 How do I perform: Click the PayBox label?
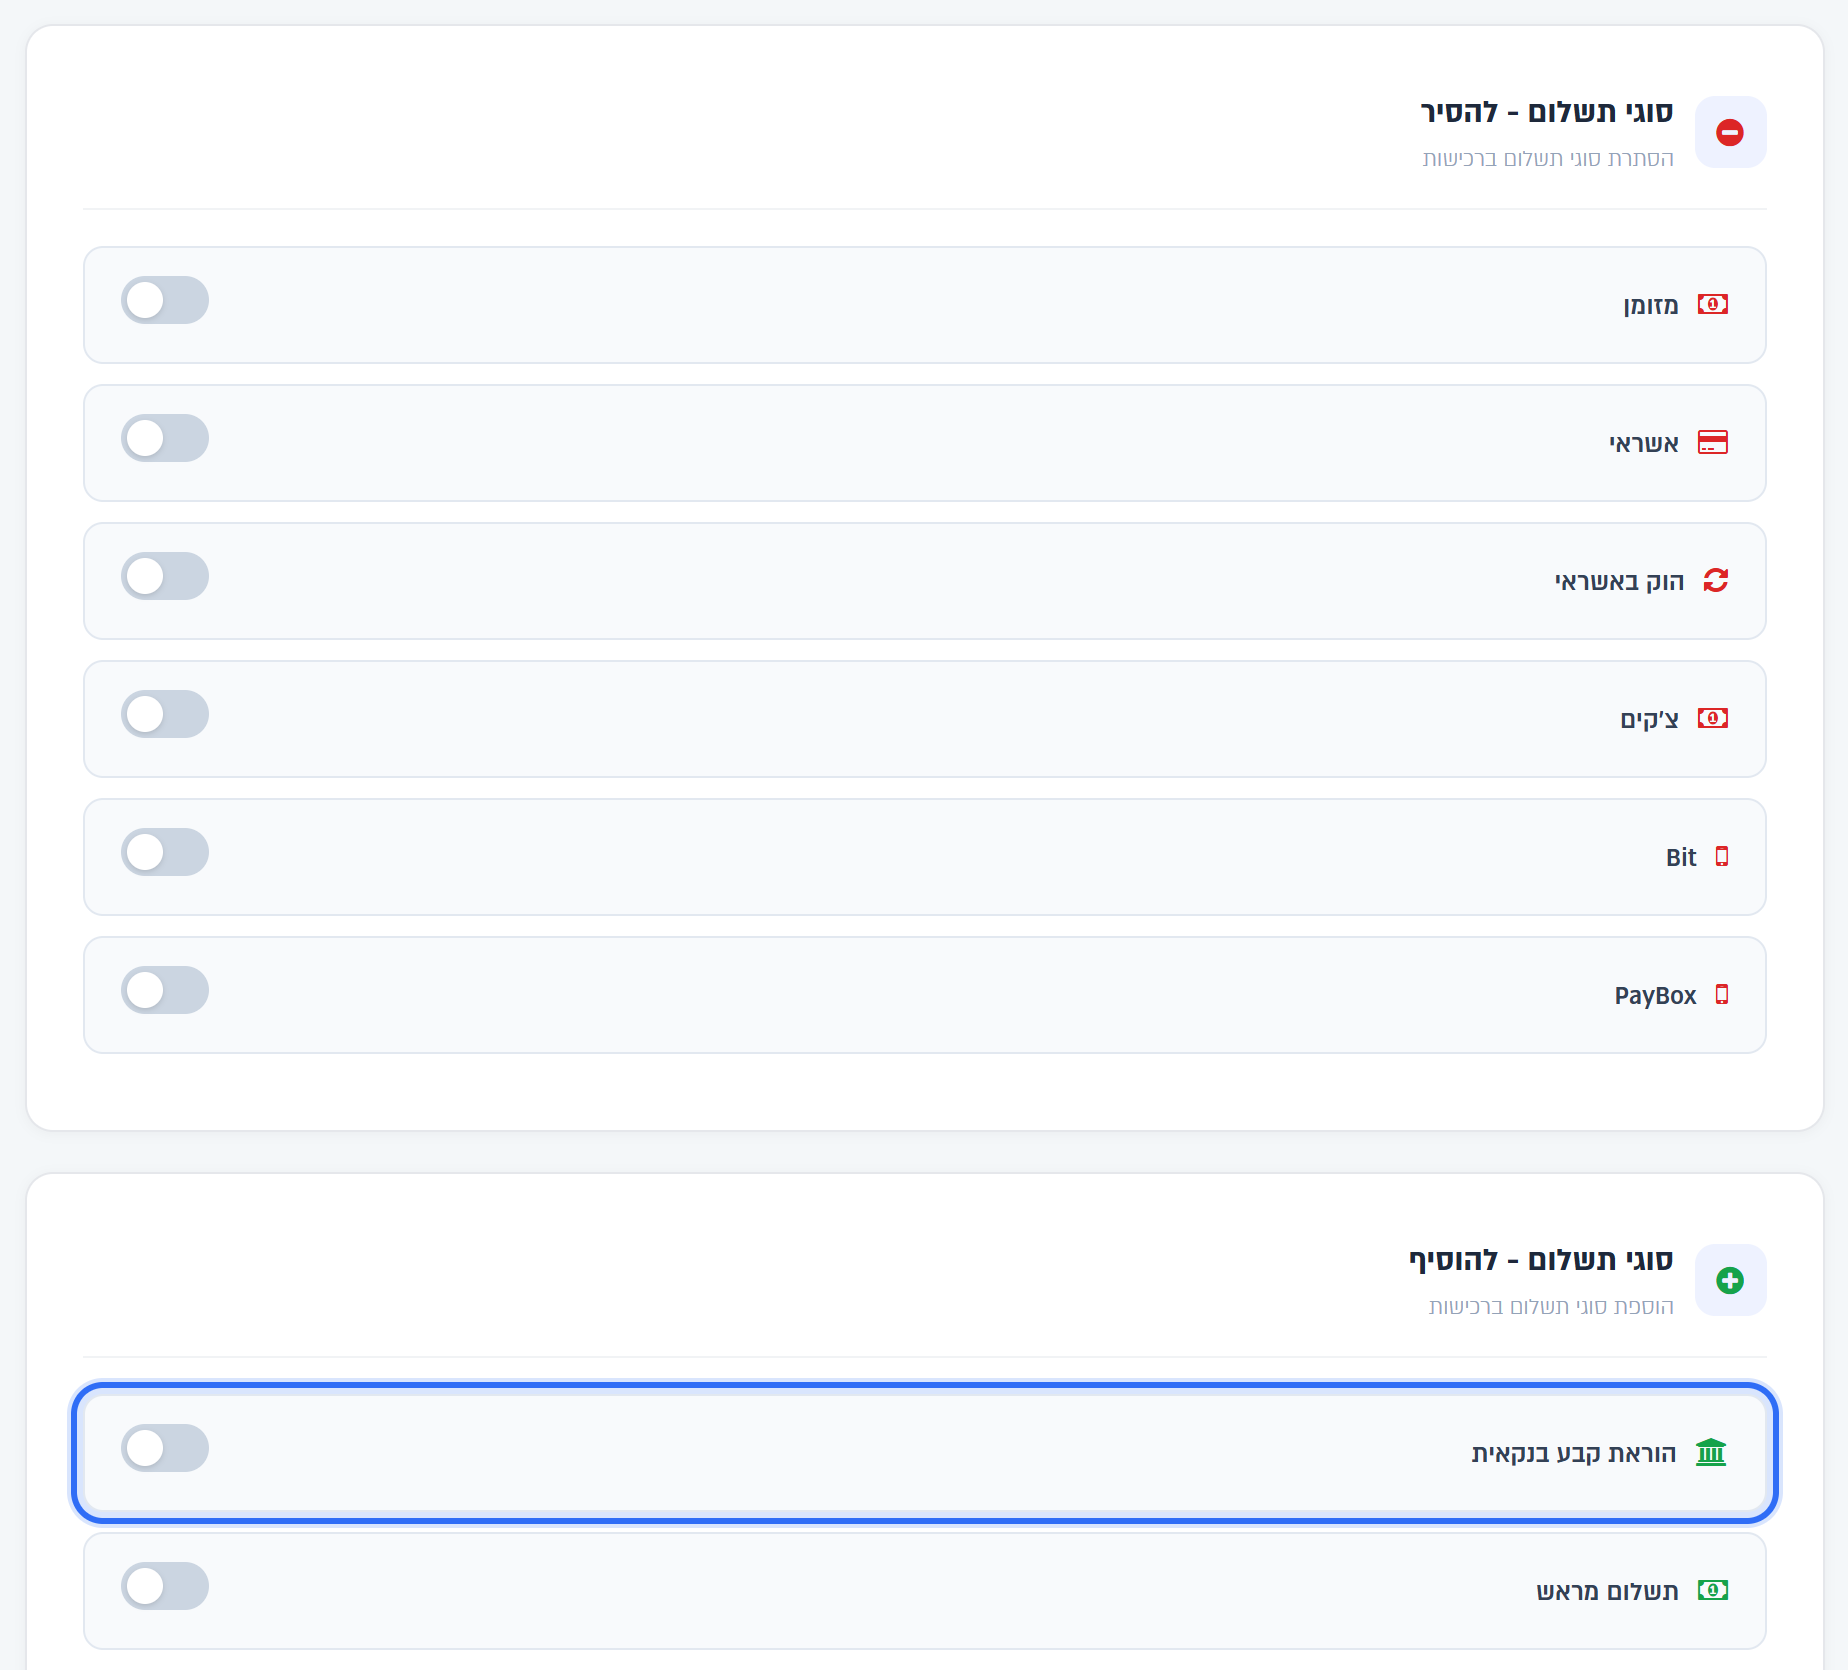point(1655,996)
